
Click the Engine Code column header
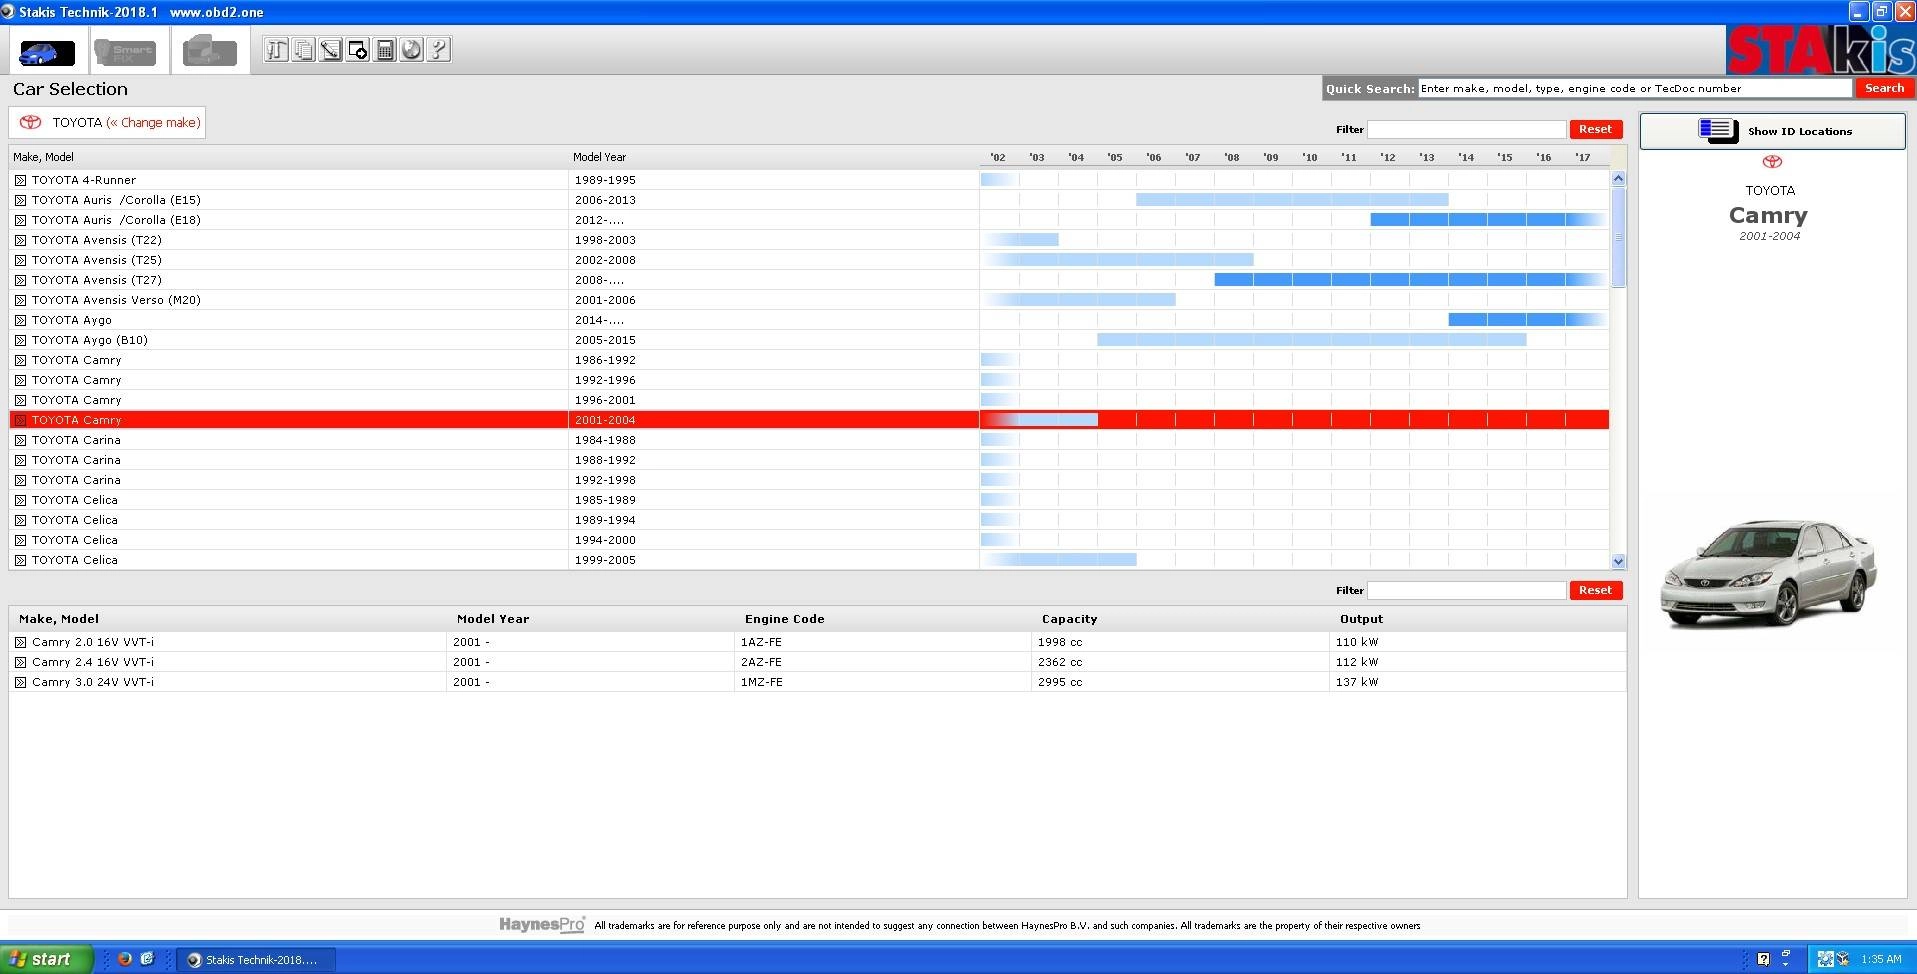pyautogui.click(x=784, y=619)
